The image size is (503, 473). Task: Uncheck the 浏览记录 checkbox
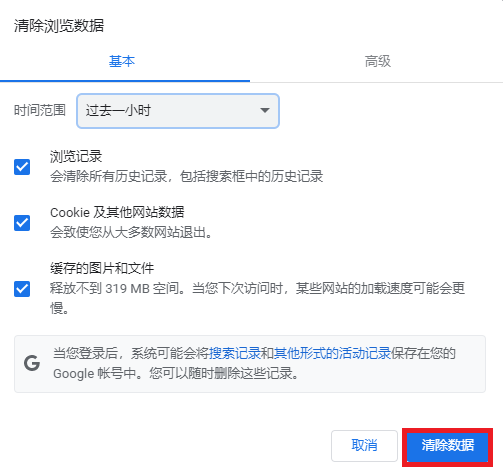pos(22,167)
